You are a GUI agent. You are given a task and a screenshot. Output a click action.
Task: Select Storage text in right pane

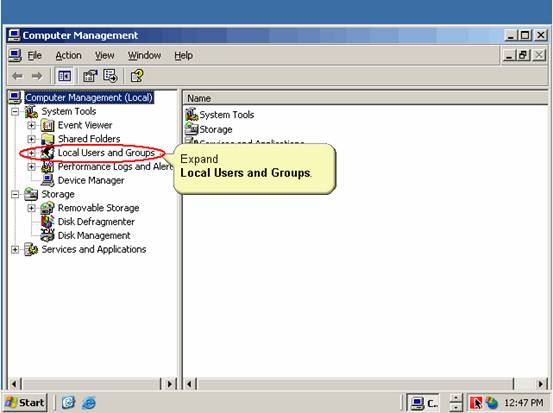(216, 129)
